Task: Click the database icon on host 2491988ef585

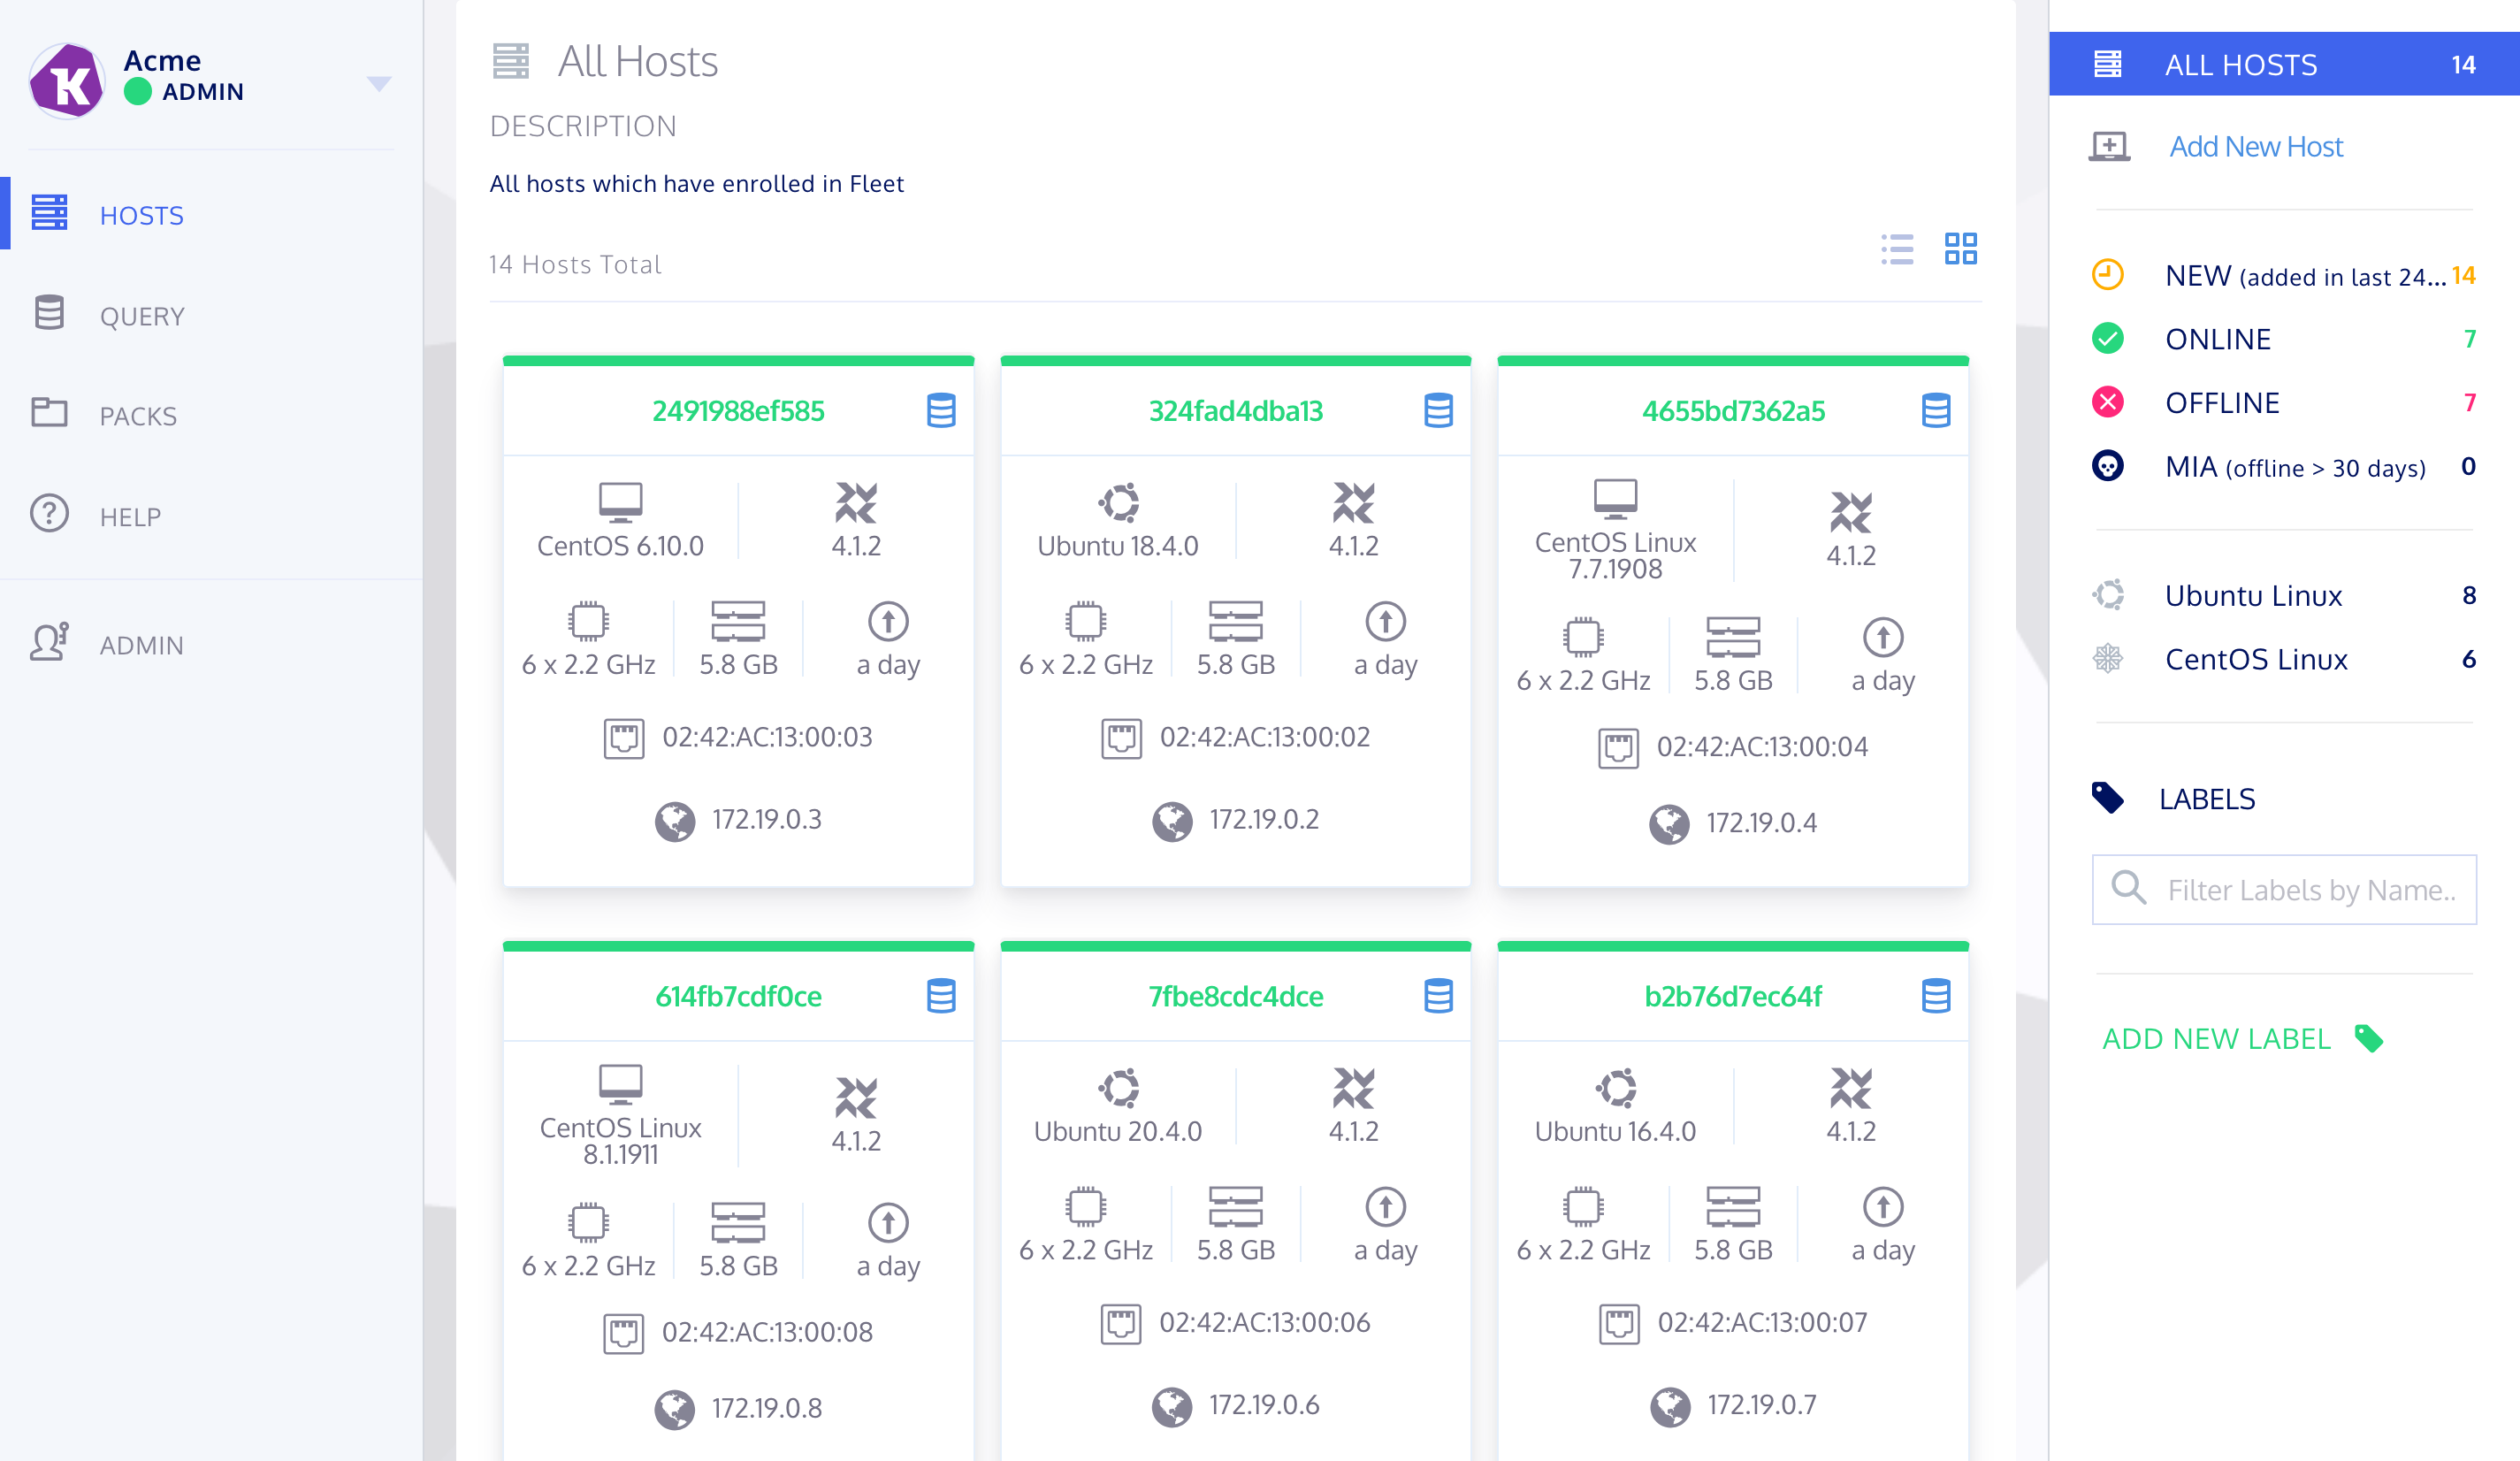Action: pyautogui.click(x=938, y=409)
